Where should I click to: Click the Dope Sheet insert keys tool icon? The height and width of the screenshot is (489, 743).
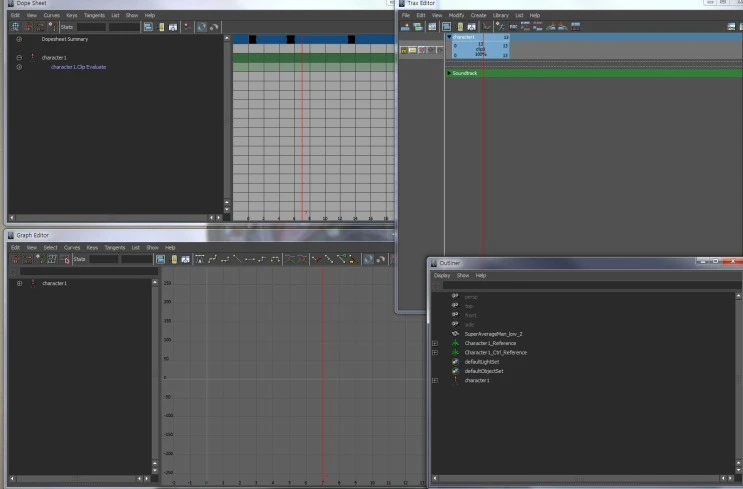[40, 27]
